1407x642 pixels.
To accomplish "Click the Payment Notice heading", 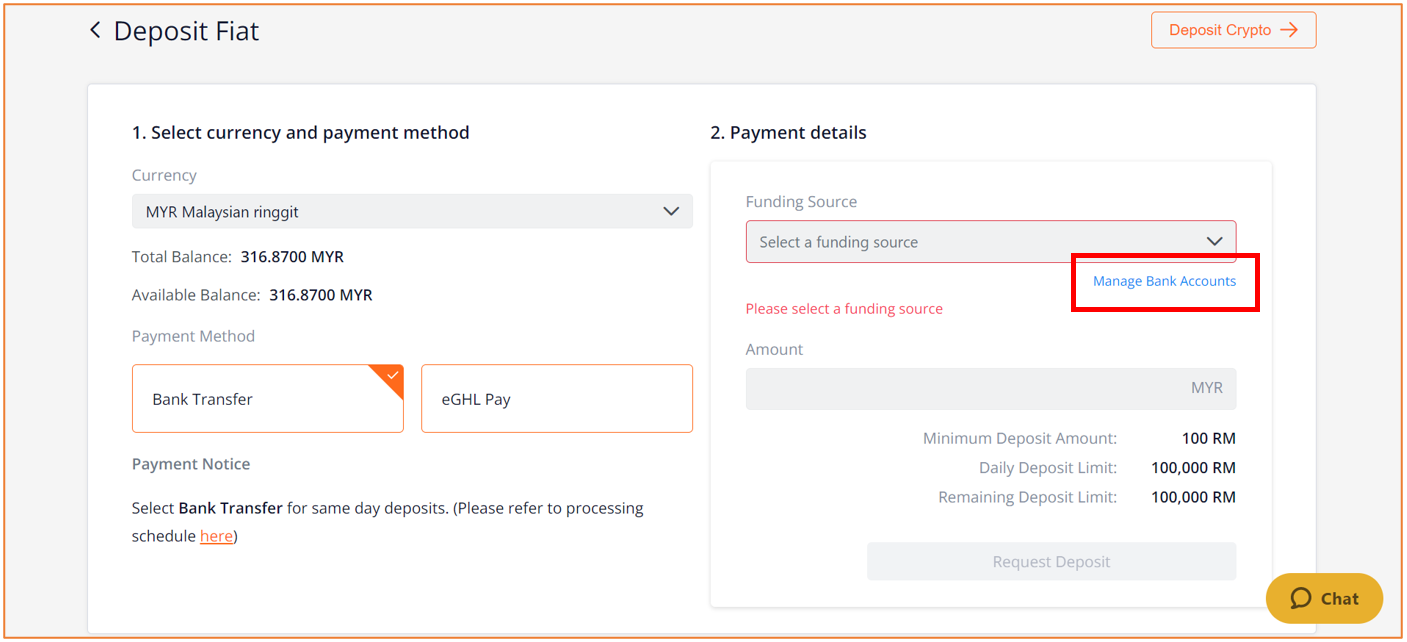I will [x=191, y=464].
